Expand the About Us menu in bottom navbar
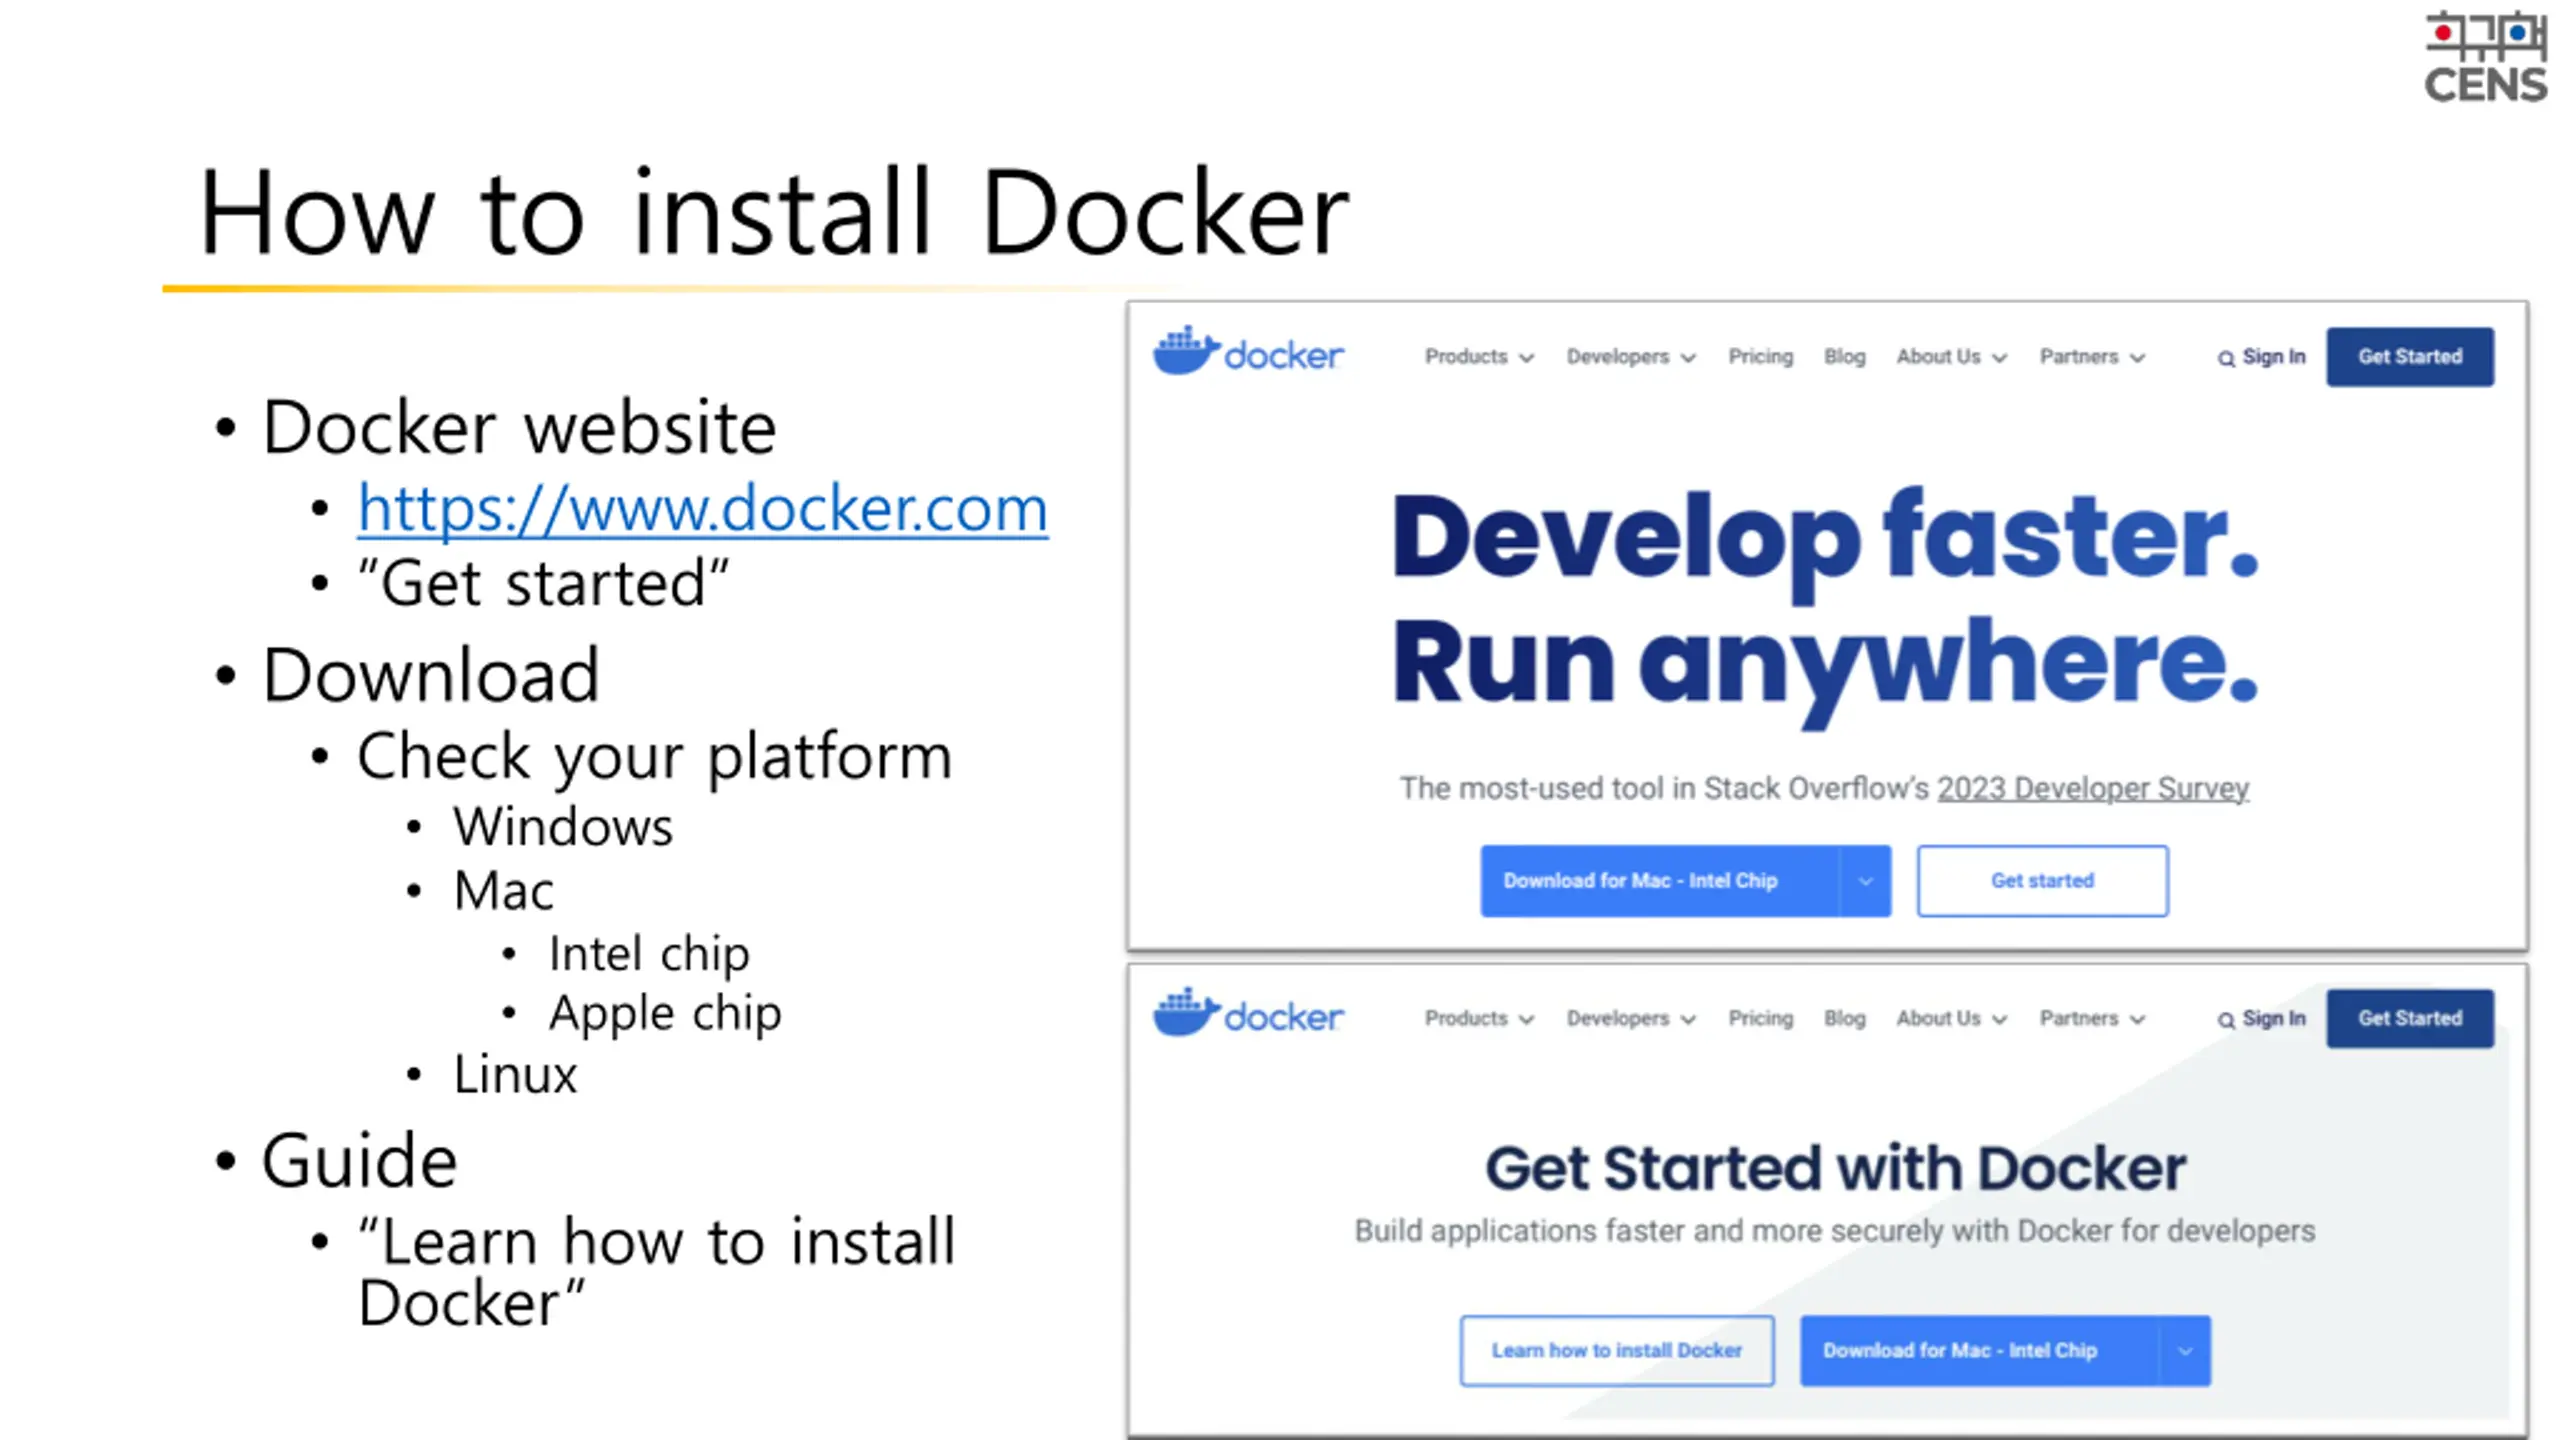The image size is (2560, 1440). (1951, 1018)
